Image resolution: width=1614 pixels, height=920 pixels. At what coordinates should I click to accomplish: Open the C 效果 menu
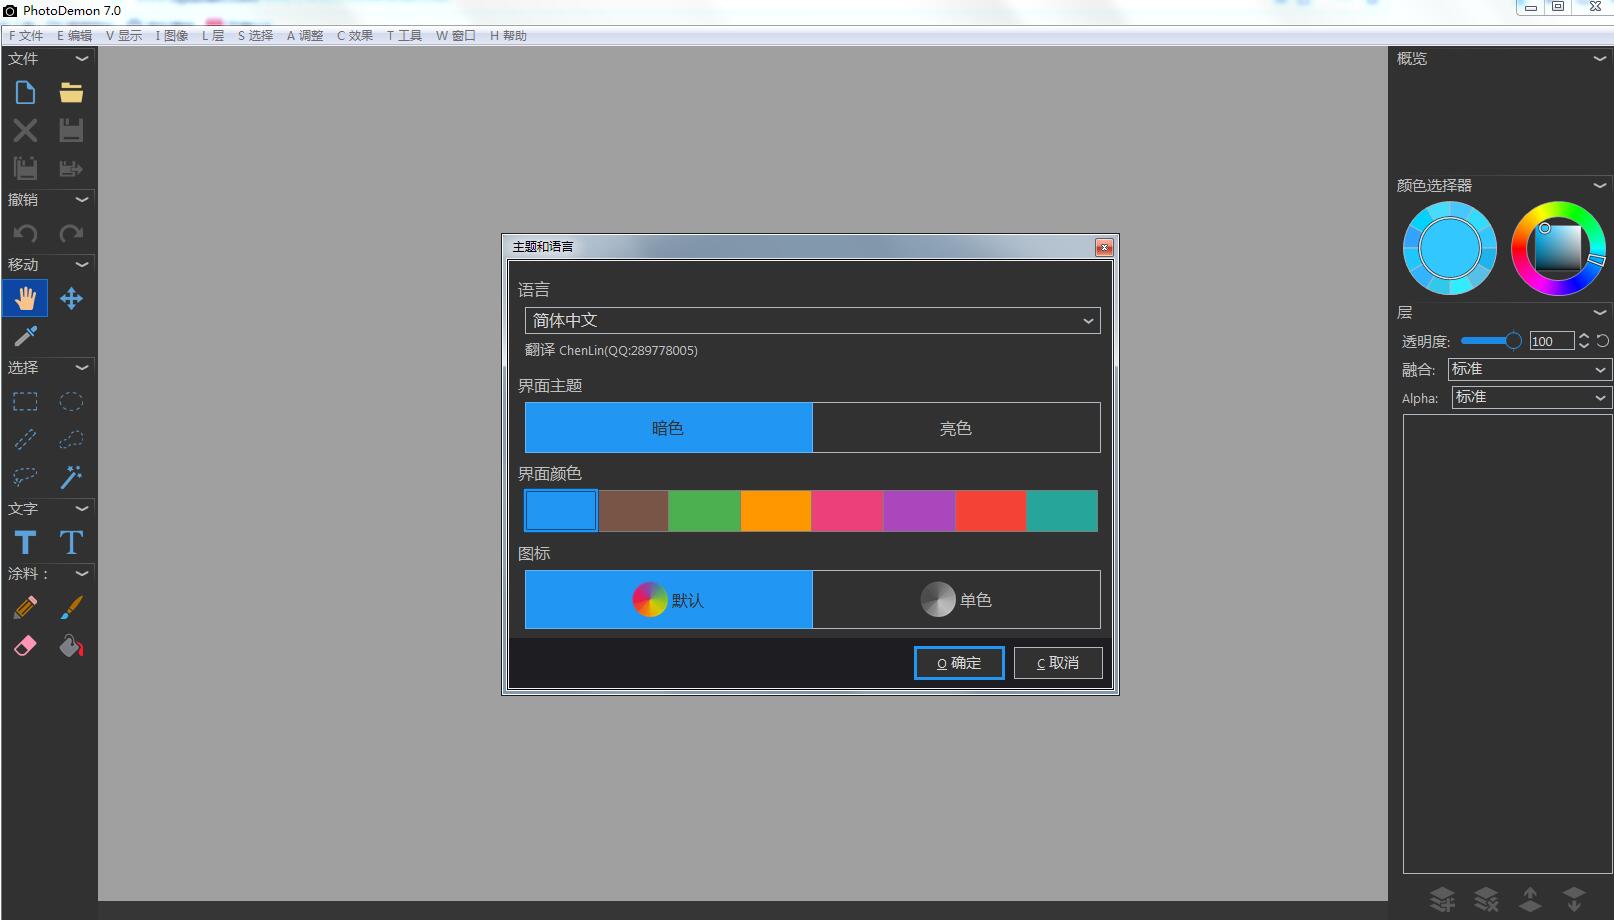tap(353, 35)
